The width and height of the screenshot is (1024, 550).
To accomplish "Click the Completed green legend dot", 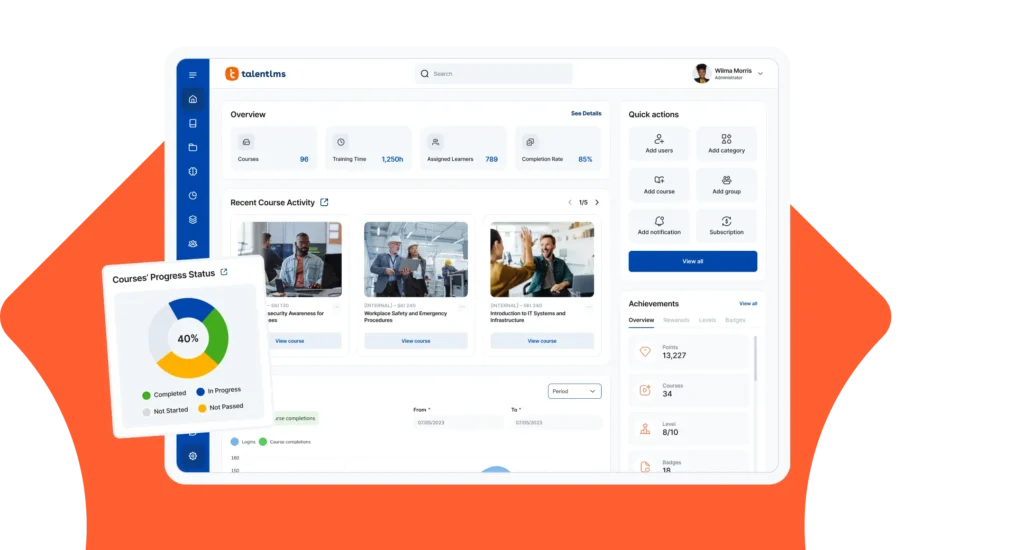I will click(146, 395).
